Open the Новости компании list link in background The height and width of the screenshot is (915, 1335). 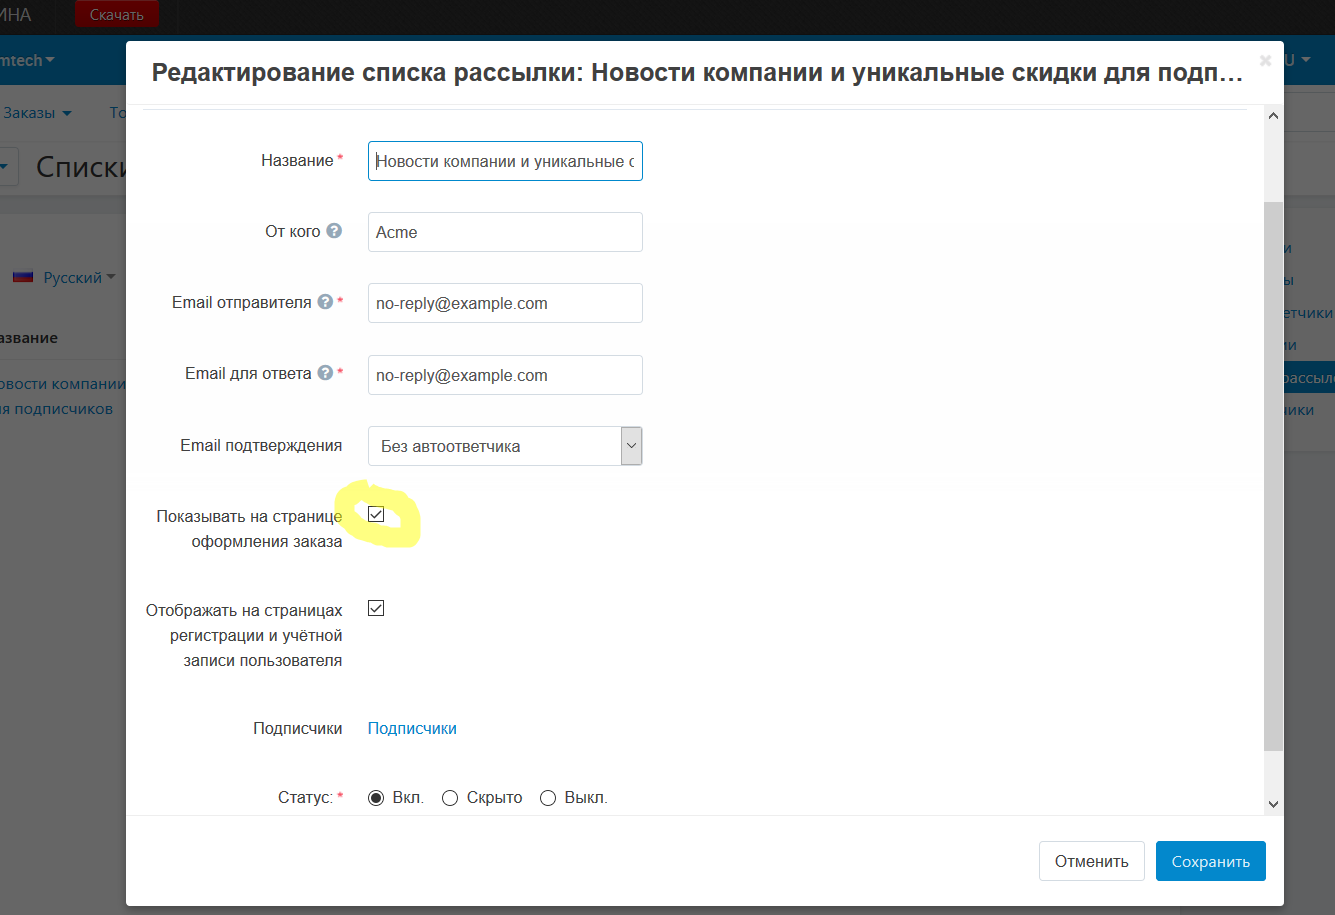click(x=63, y=396)
